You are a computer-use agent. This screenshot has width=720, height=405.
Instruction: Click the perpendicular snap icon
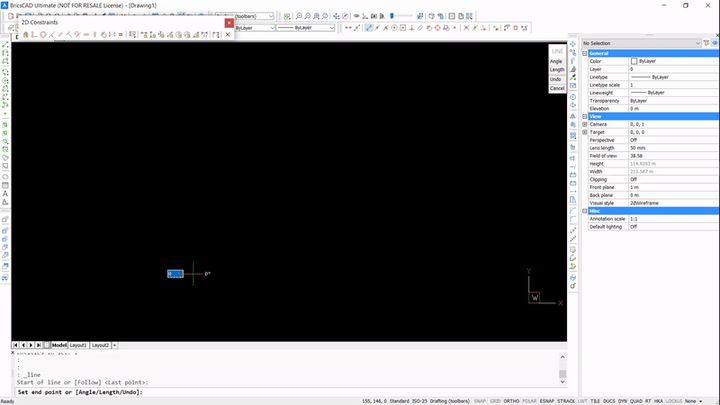tap(411, 28)
